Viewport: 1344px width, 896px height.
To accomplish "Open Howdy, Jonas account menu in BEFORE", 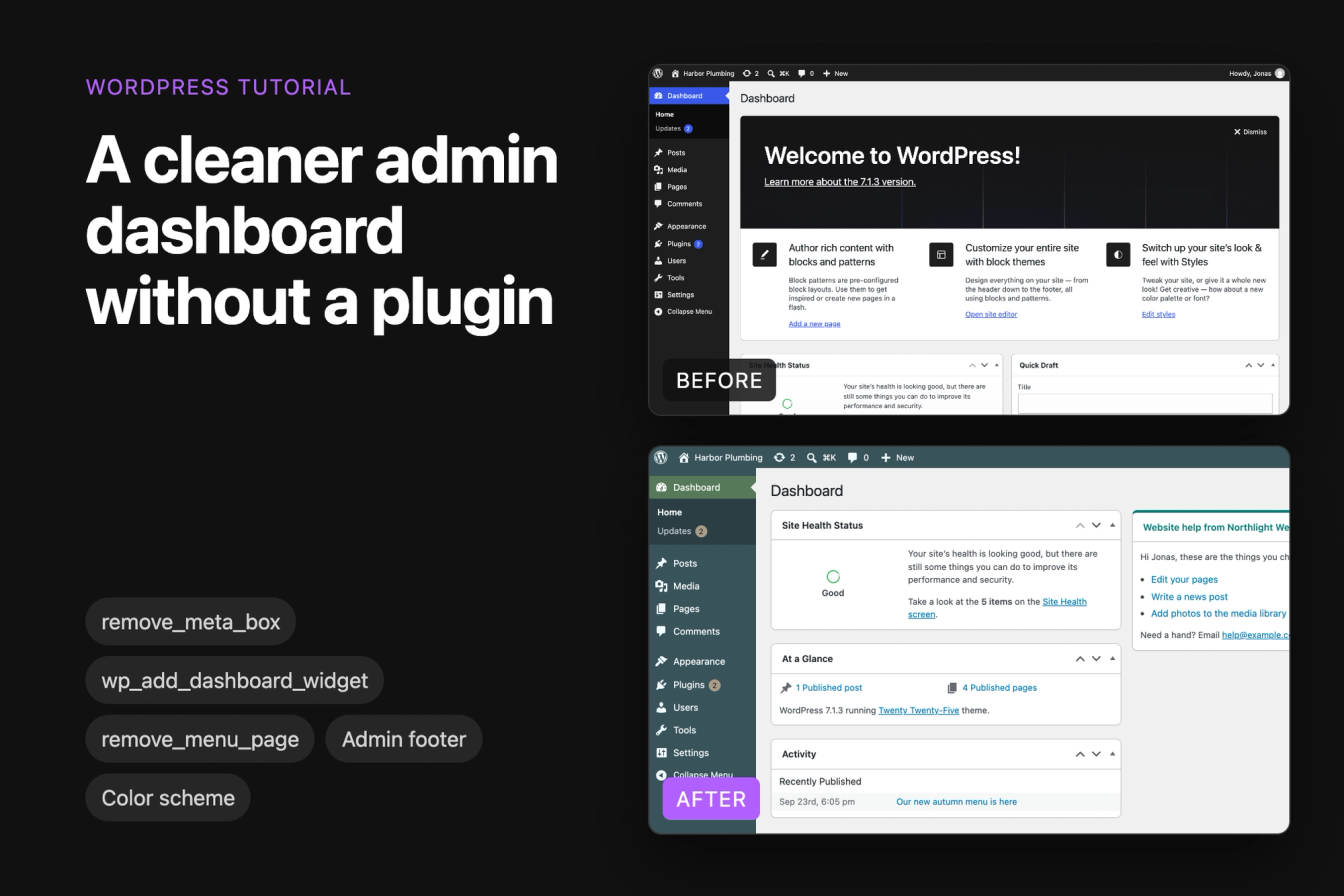I will 1257,73.
